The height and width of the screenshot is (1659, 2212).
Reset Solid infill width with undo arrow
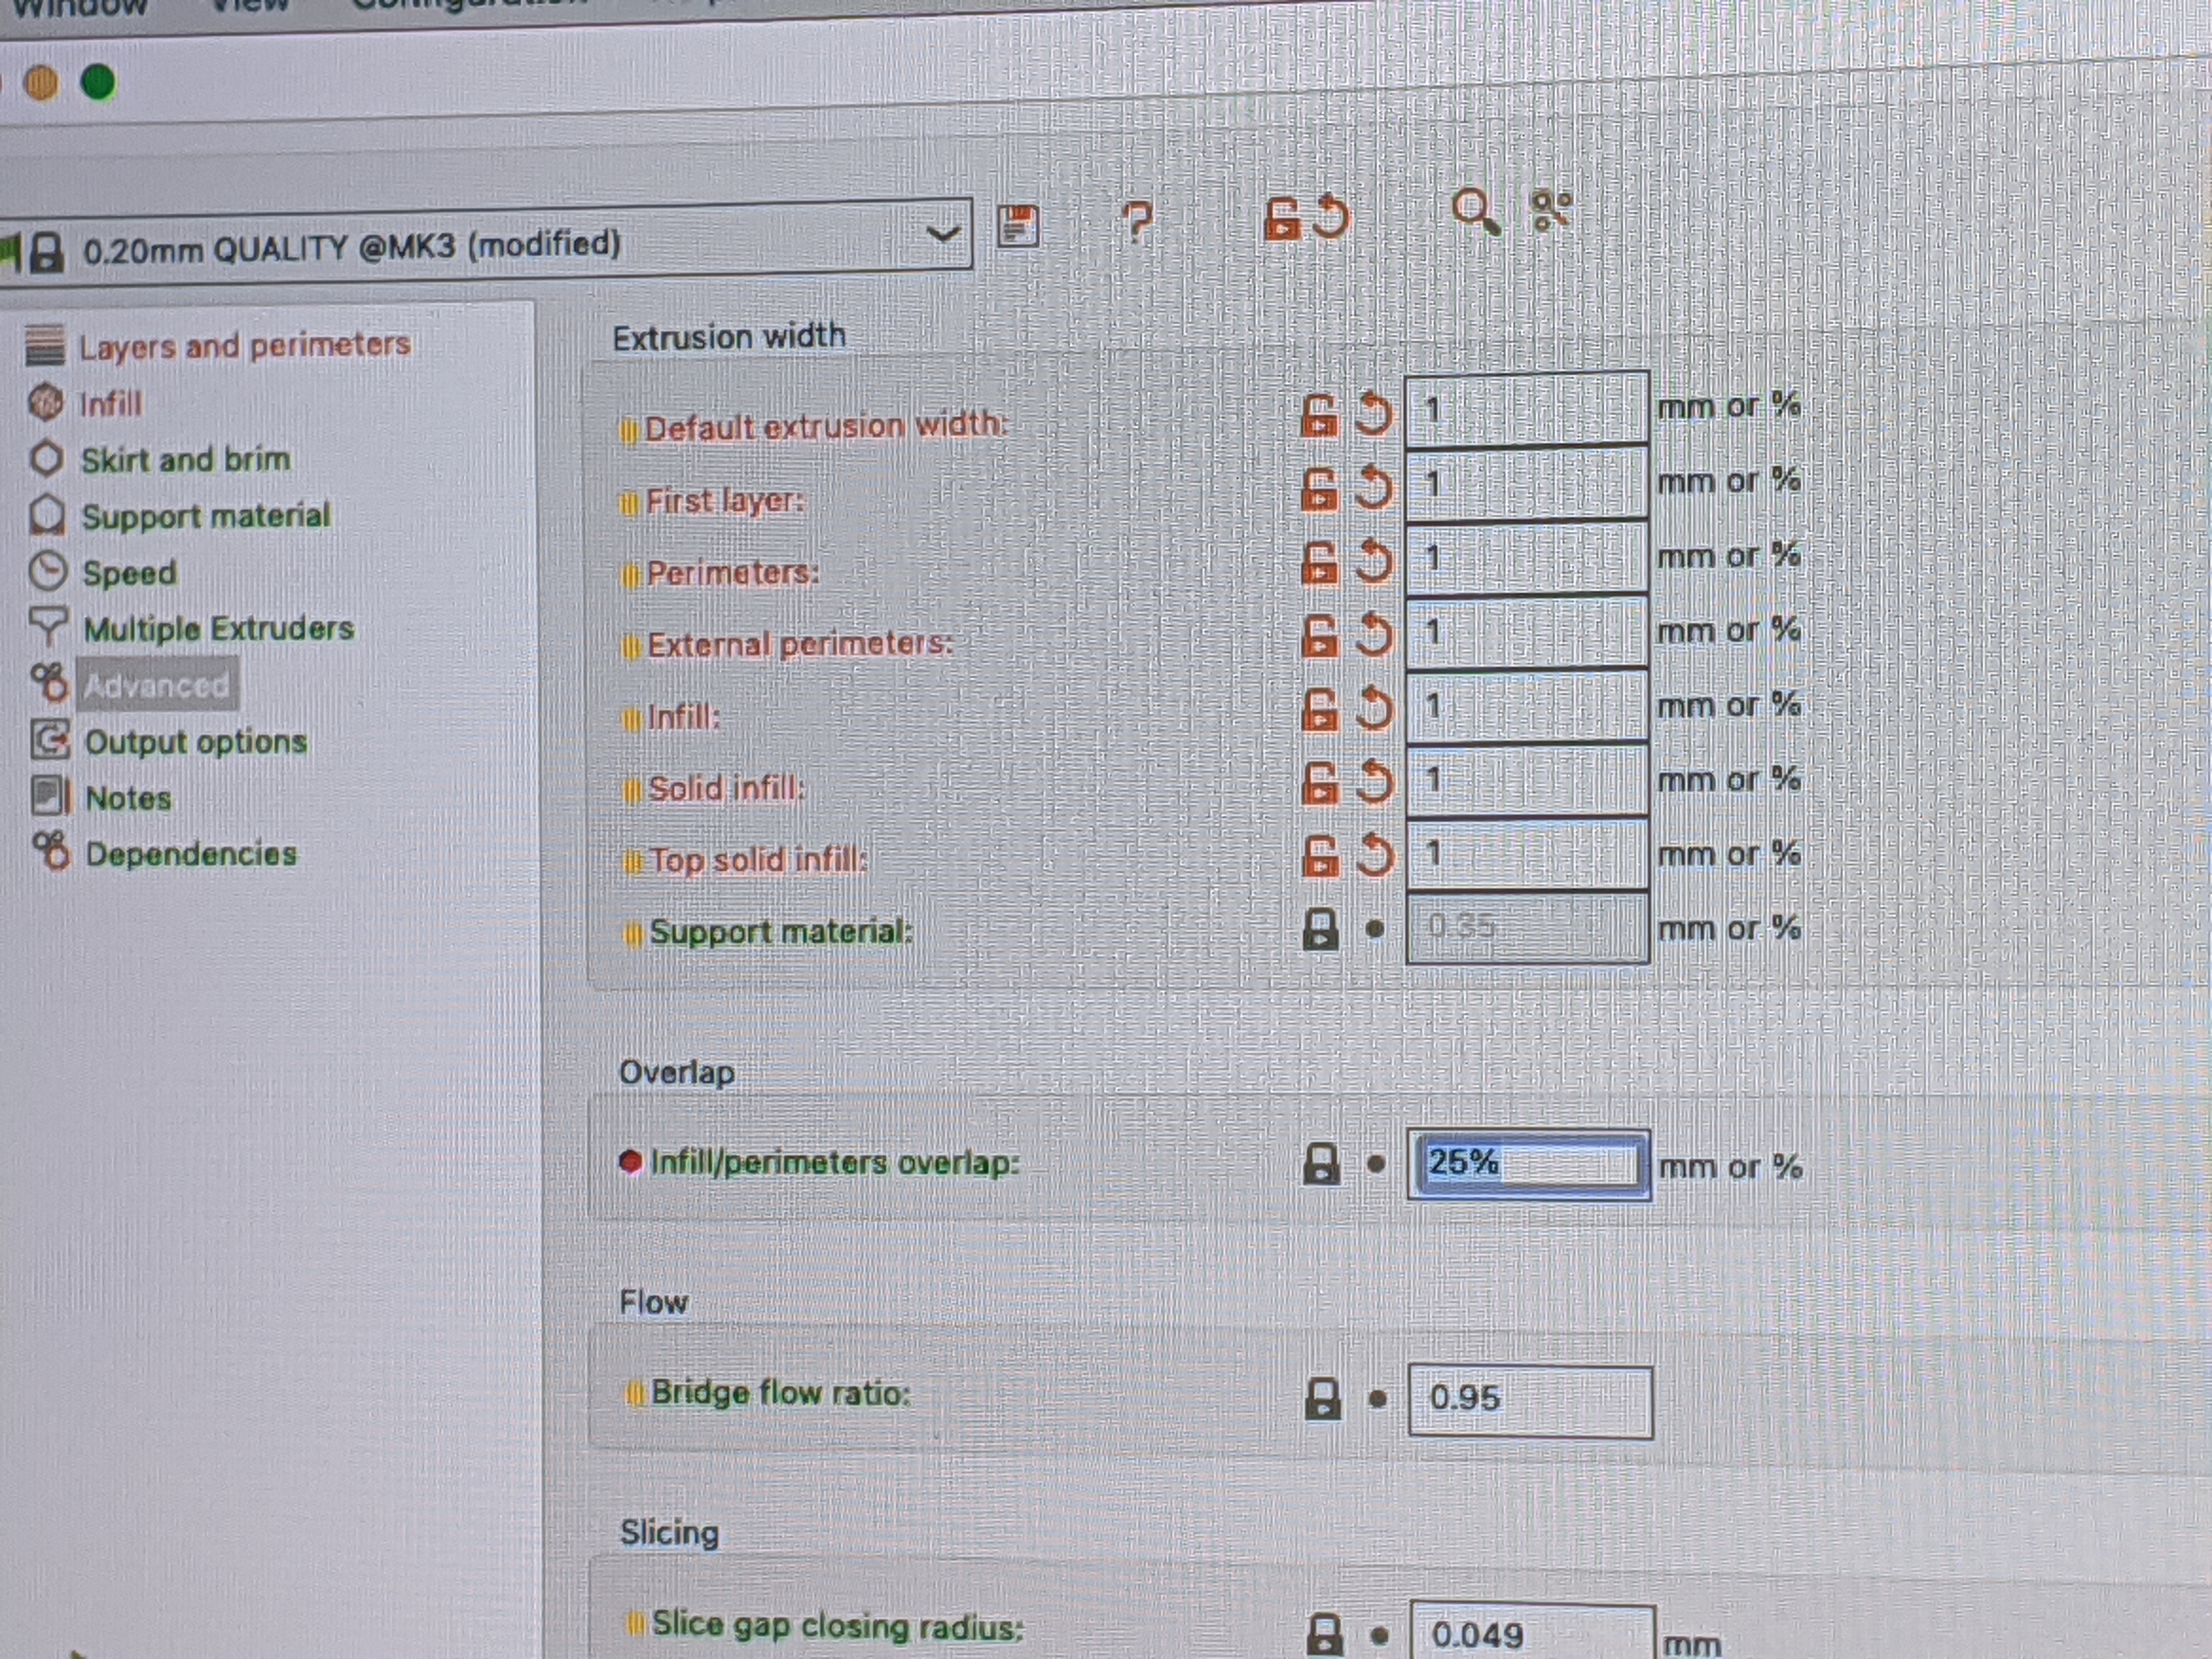1375,782
